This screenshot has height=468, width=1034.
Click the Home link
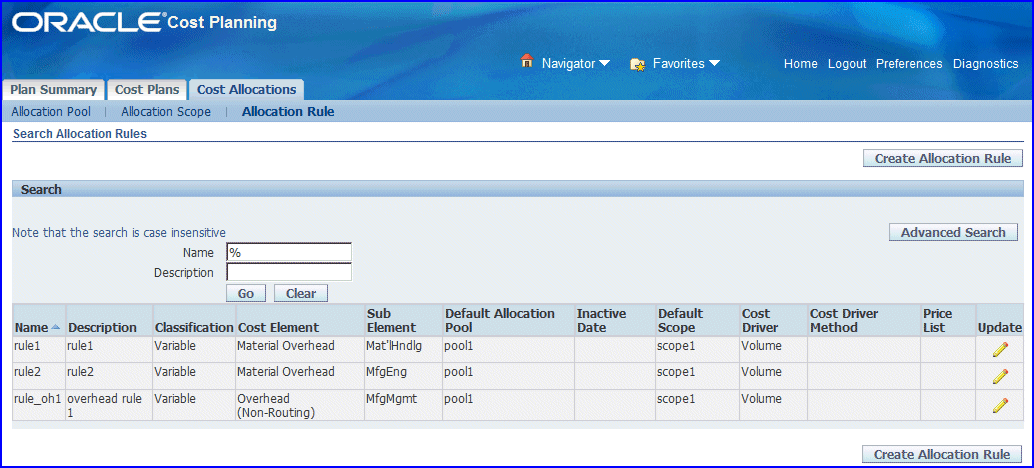coord(801,64)
